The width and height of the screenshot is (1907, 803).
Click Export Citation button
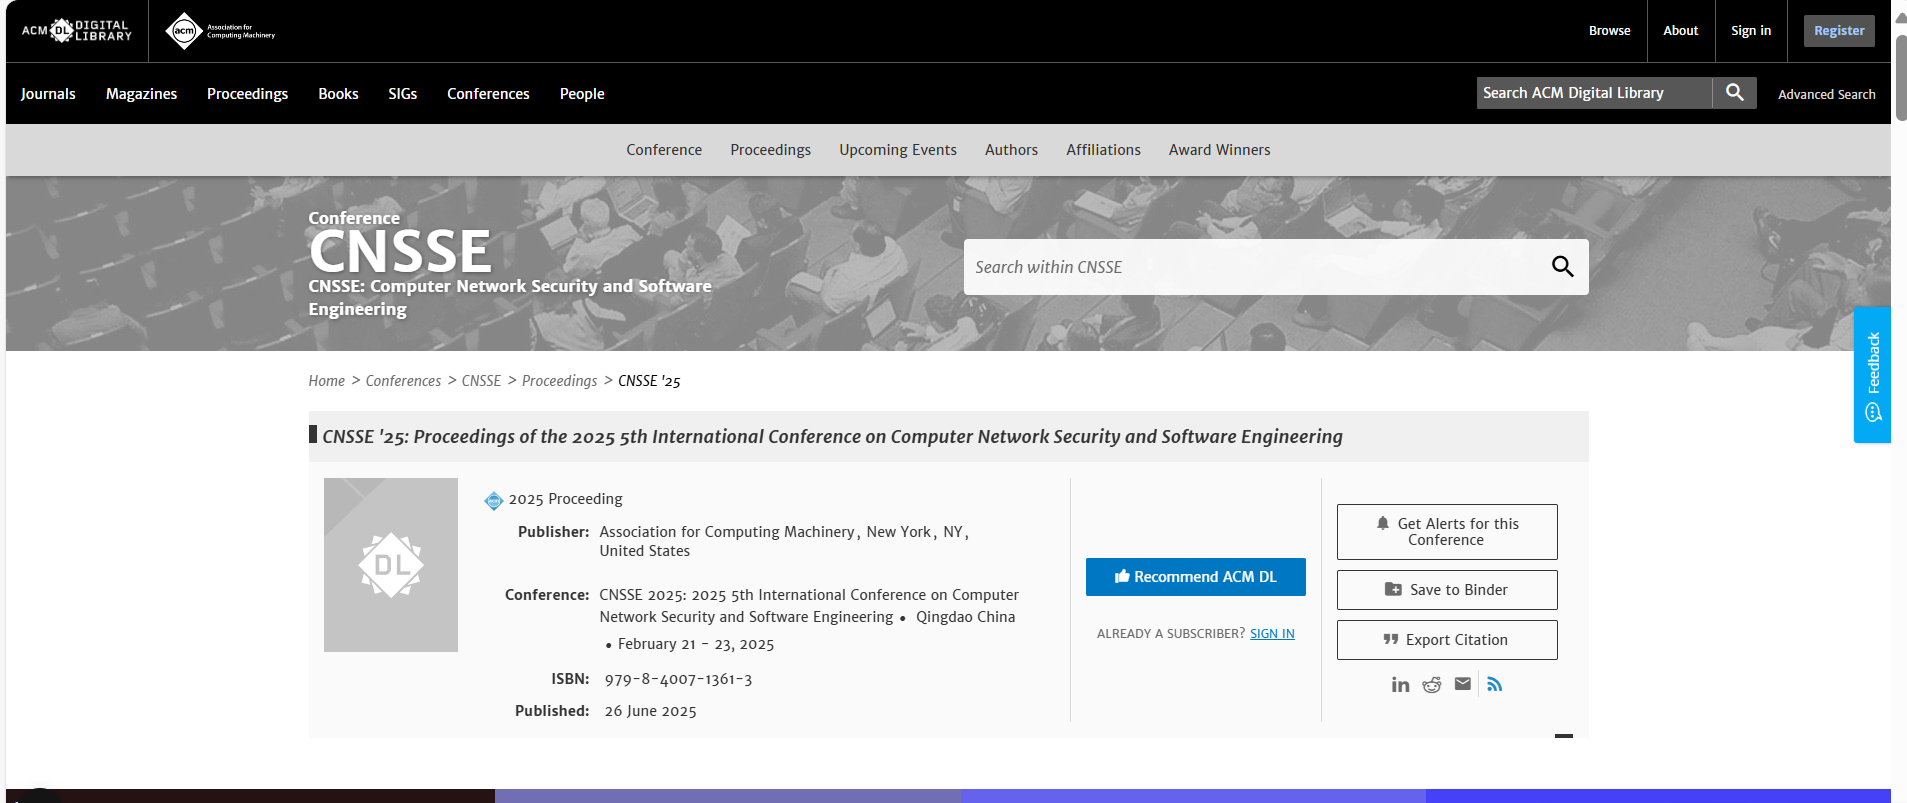pyautogui.click(x=1447, y=640)
